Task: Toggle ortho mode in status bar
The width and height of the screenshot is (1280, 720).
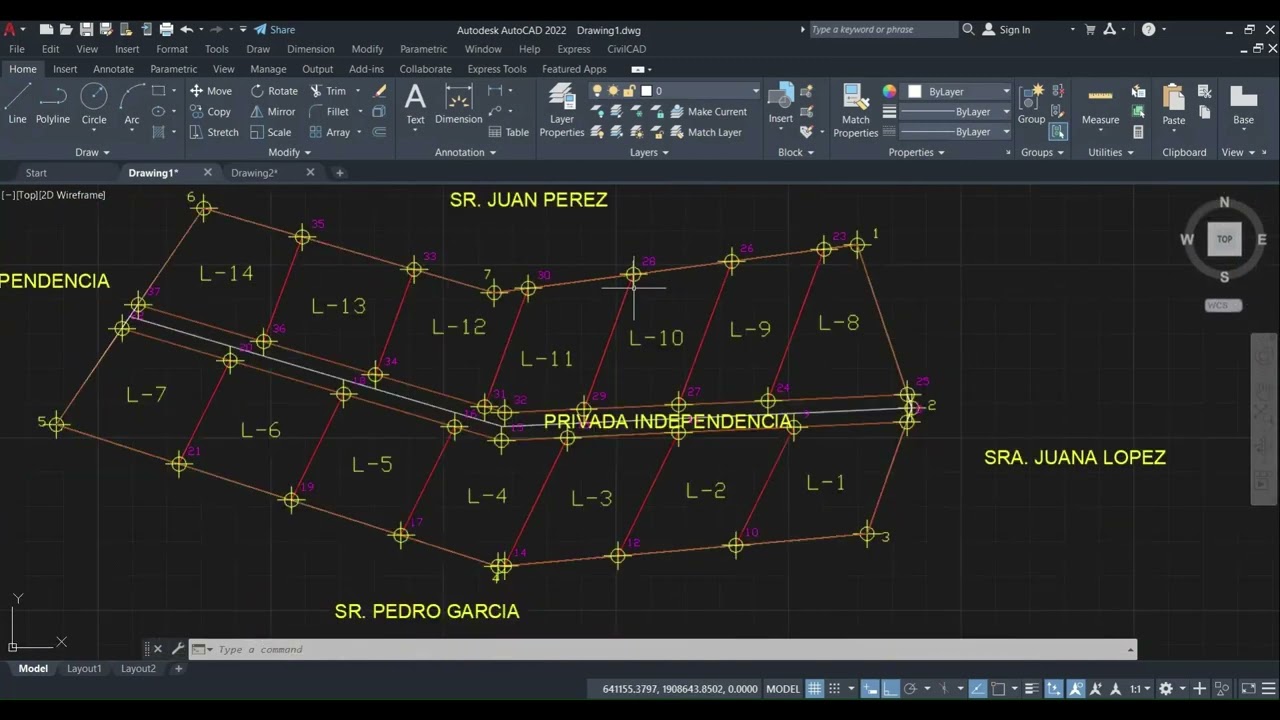Action: (x=890, y=689)
